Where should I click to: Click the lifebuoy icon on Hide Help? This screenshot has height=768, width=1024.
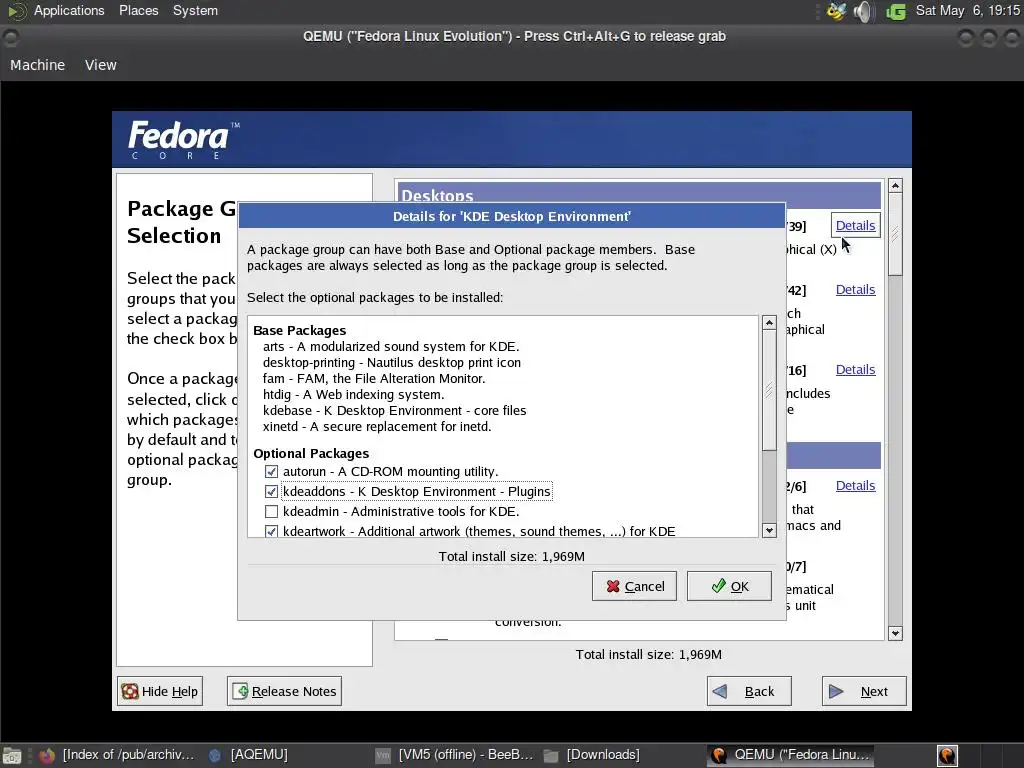click(x=130, y=692)
